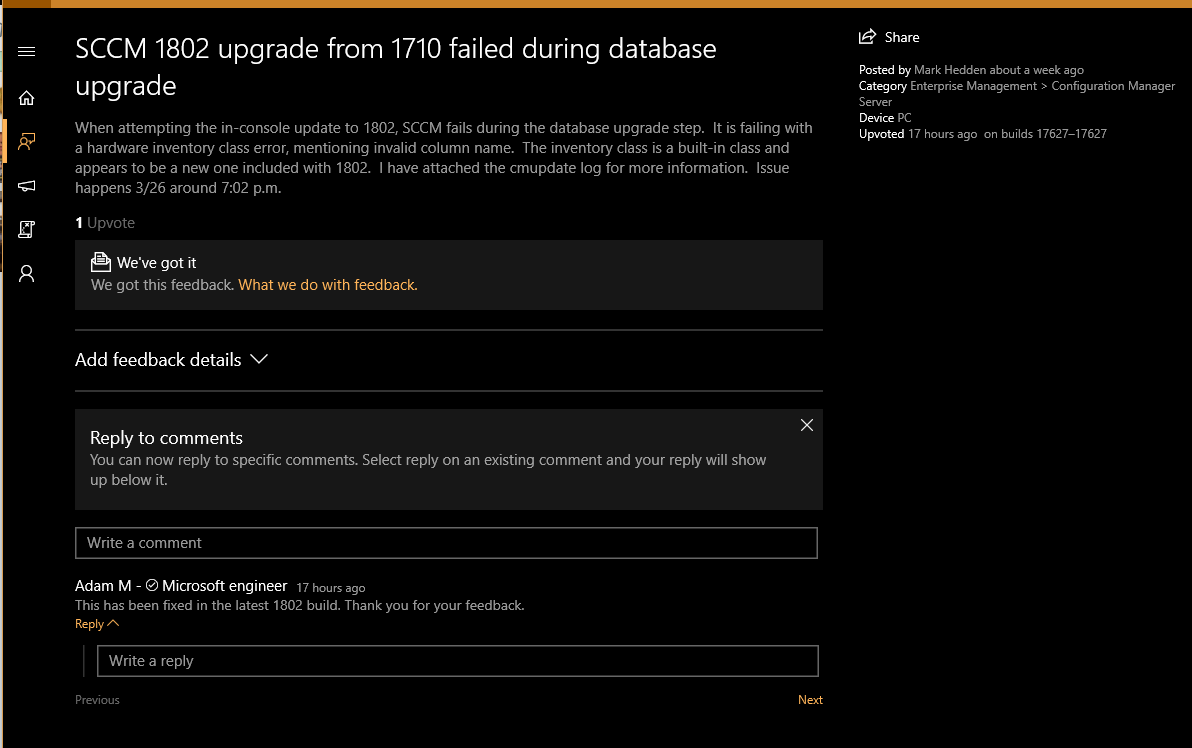Click '17 hours ago' comment timestamp
Viewport: 1192px width, 748px height.
coord(331,588)
